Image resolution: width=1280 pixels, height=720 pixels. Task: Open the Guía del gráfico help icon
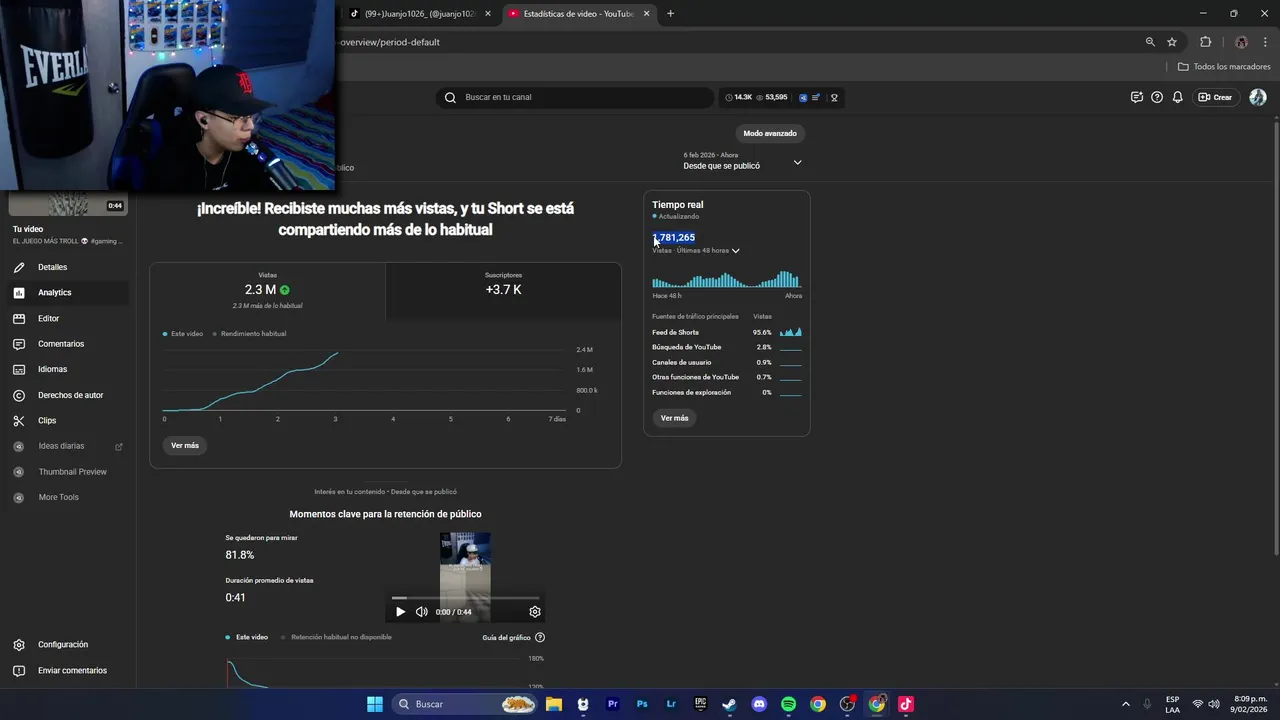click(540, 637)
